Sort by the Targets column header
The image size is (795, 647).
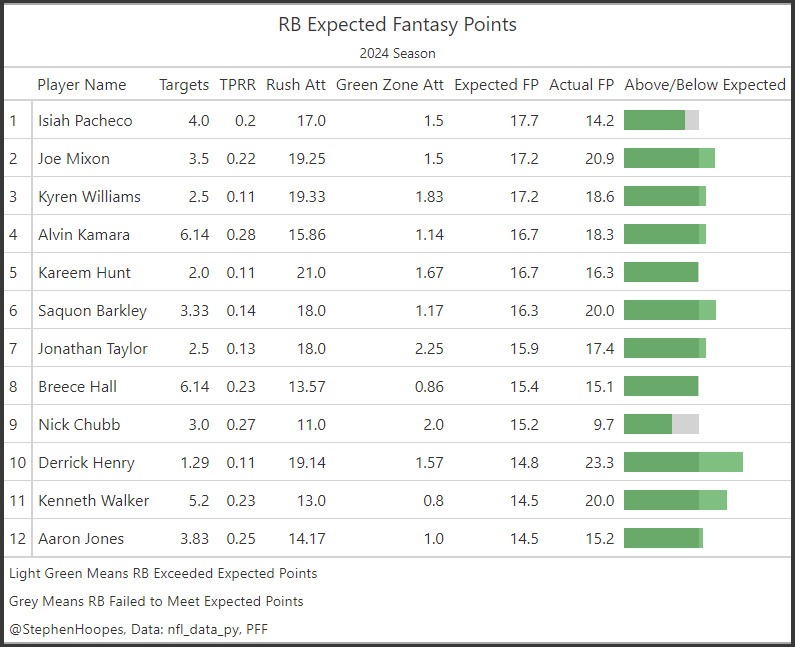click(x=184, y=85)
